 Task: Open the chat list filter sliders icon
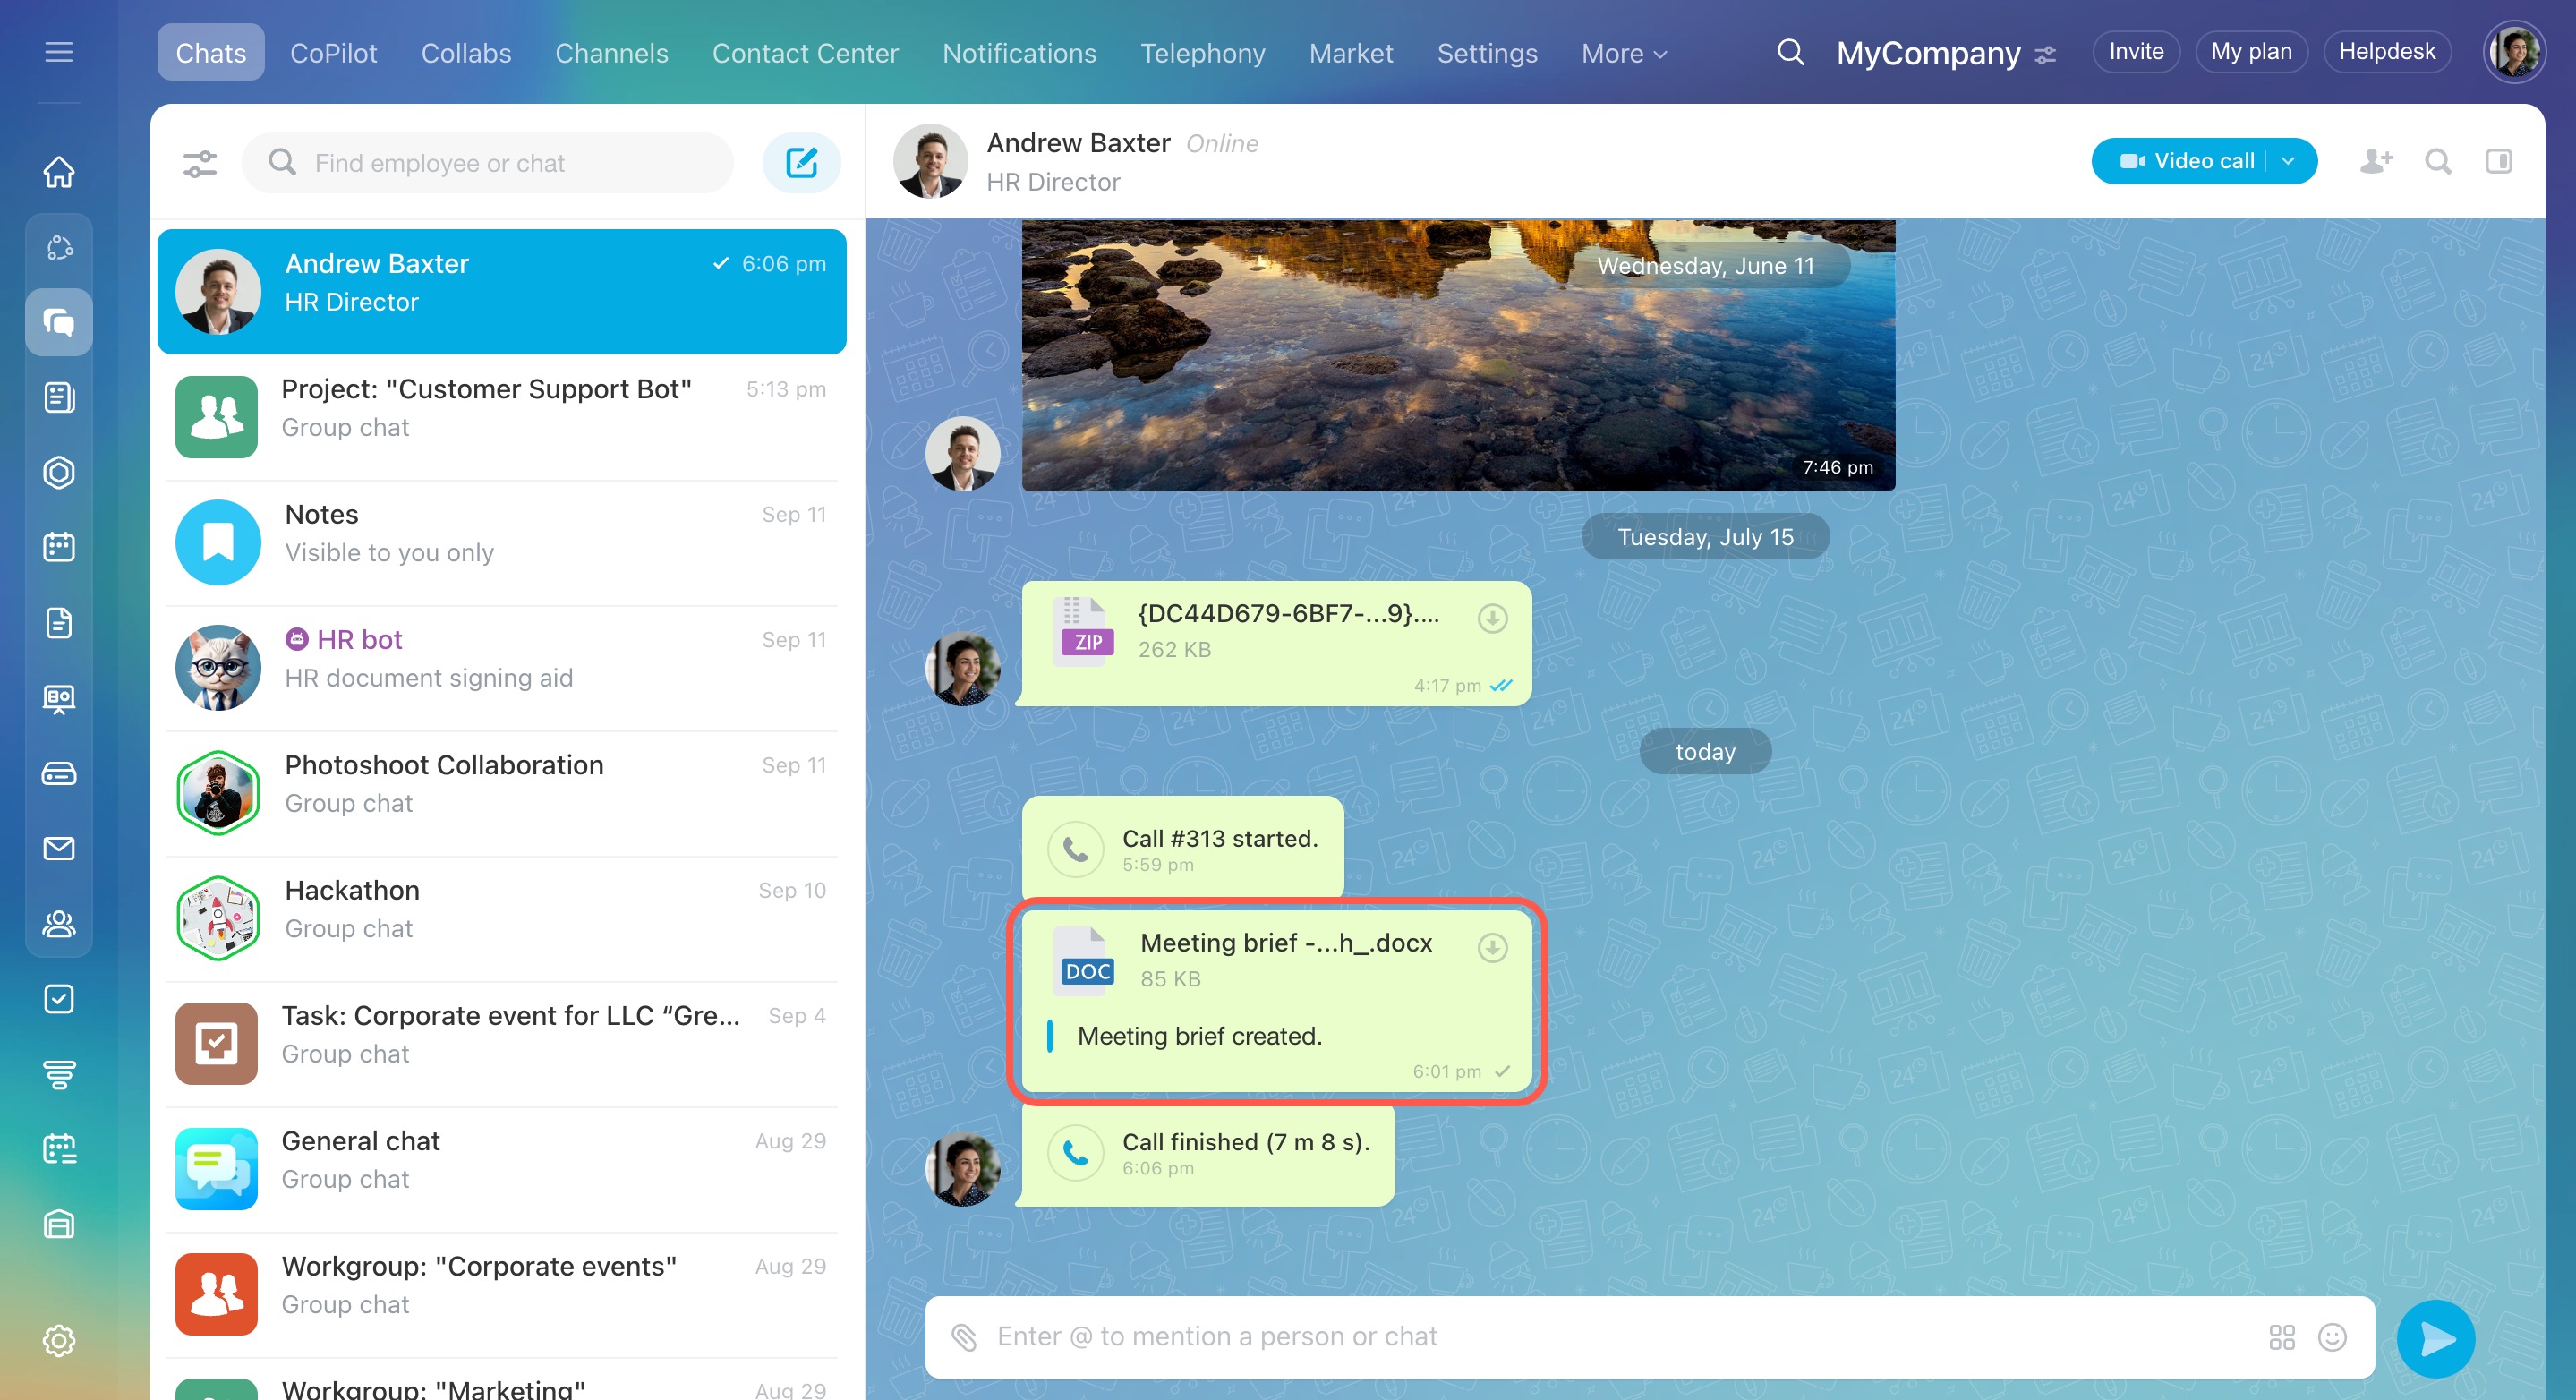pos(200,163)
